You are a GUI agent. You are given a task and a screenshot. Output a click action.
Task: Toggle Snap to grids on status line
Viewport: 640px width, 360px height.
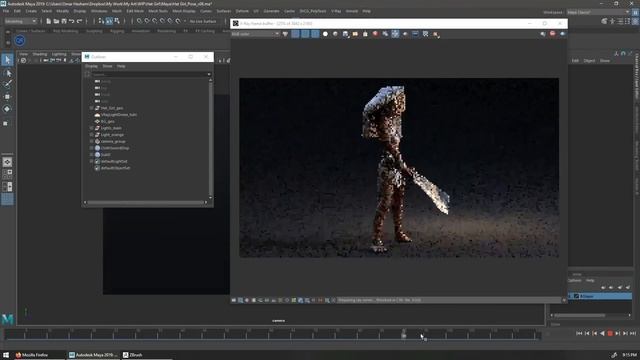coord(139,21)
